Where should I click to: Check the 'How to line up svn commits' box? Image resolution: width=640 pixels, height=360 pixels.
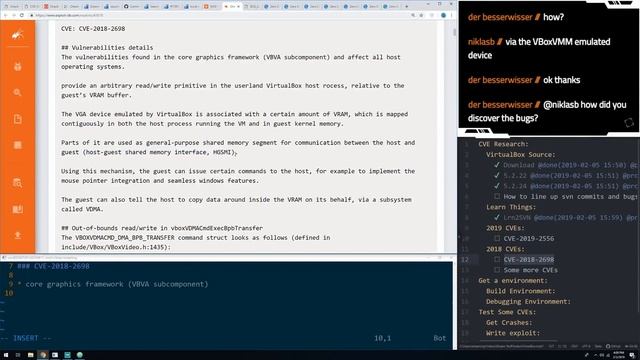(497, 197)
